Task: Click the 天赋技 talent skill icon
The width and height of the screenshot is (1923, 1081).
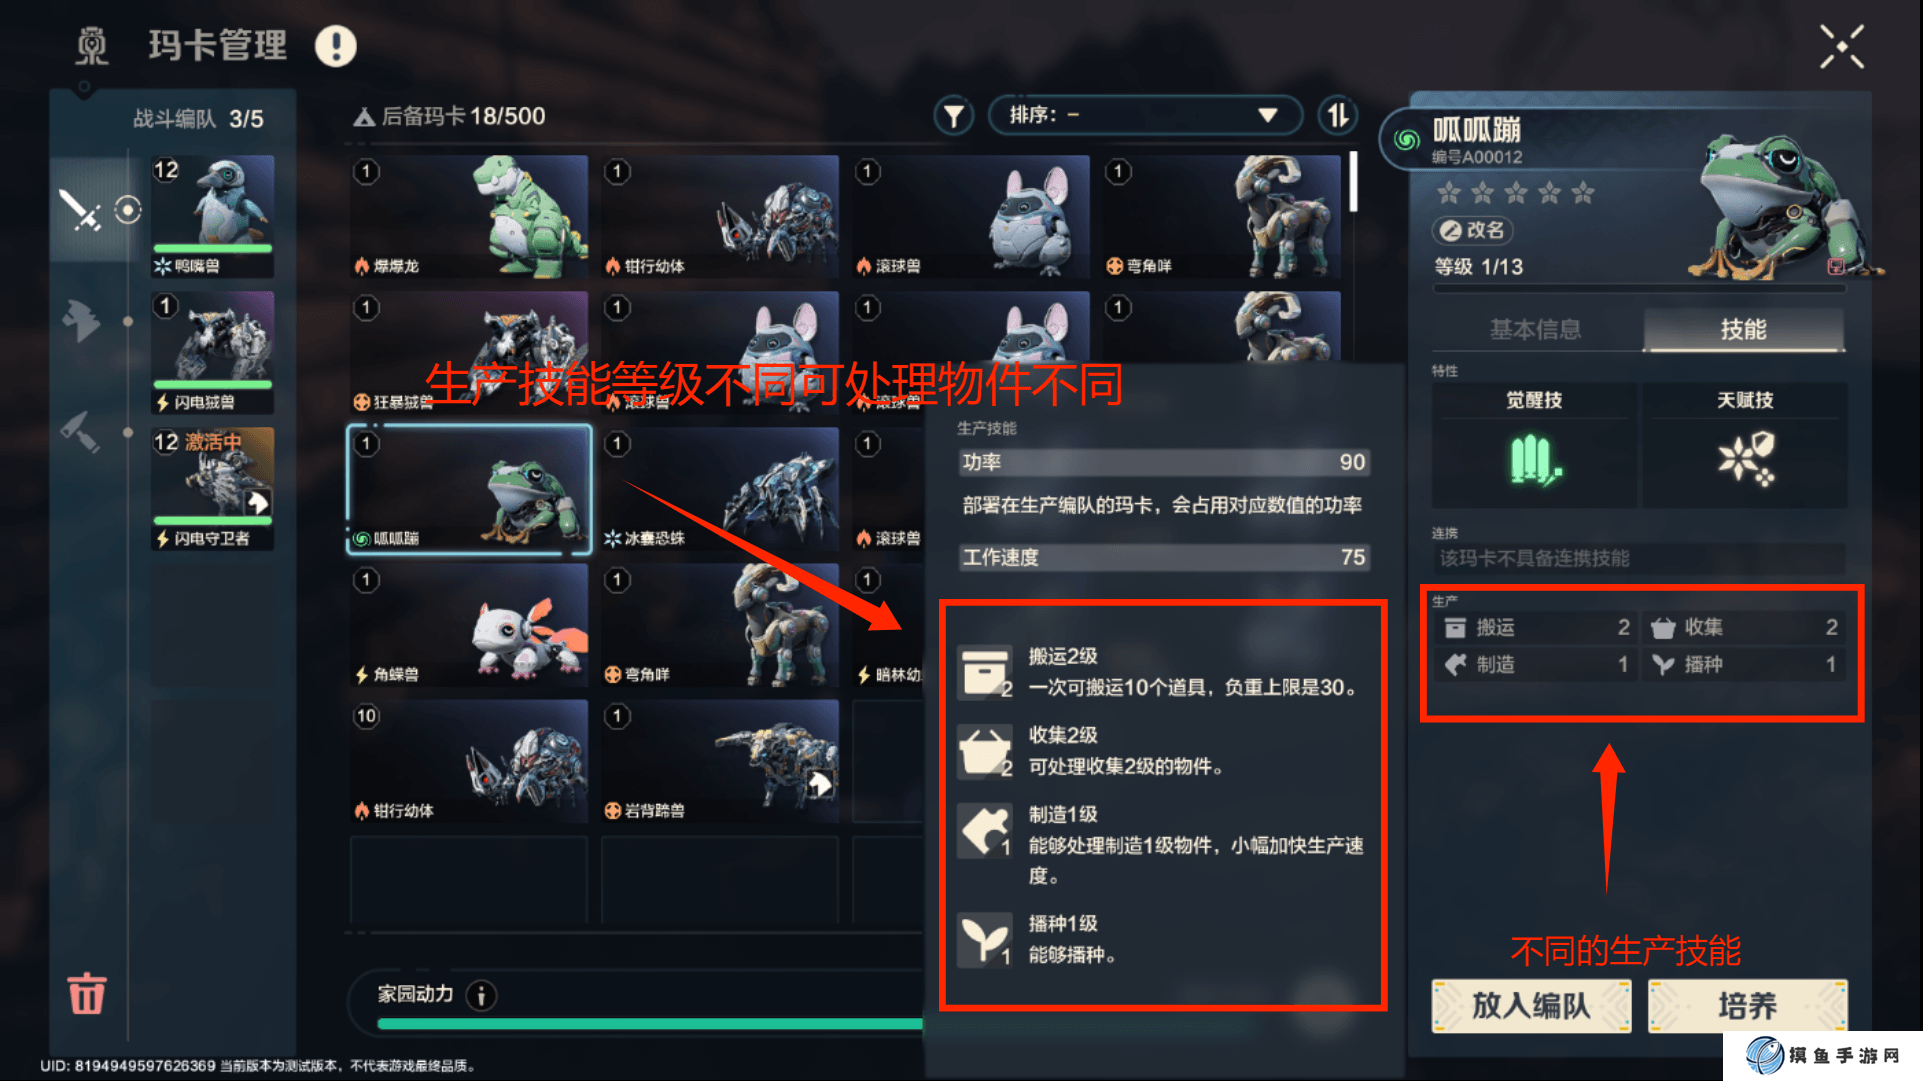Action: [x=1746, y=459]
